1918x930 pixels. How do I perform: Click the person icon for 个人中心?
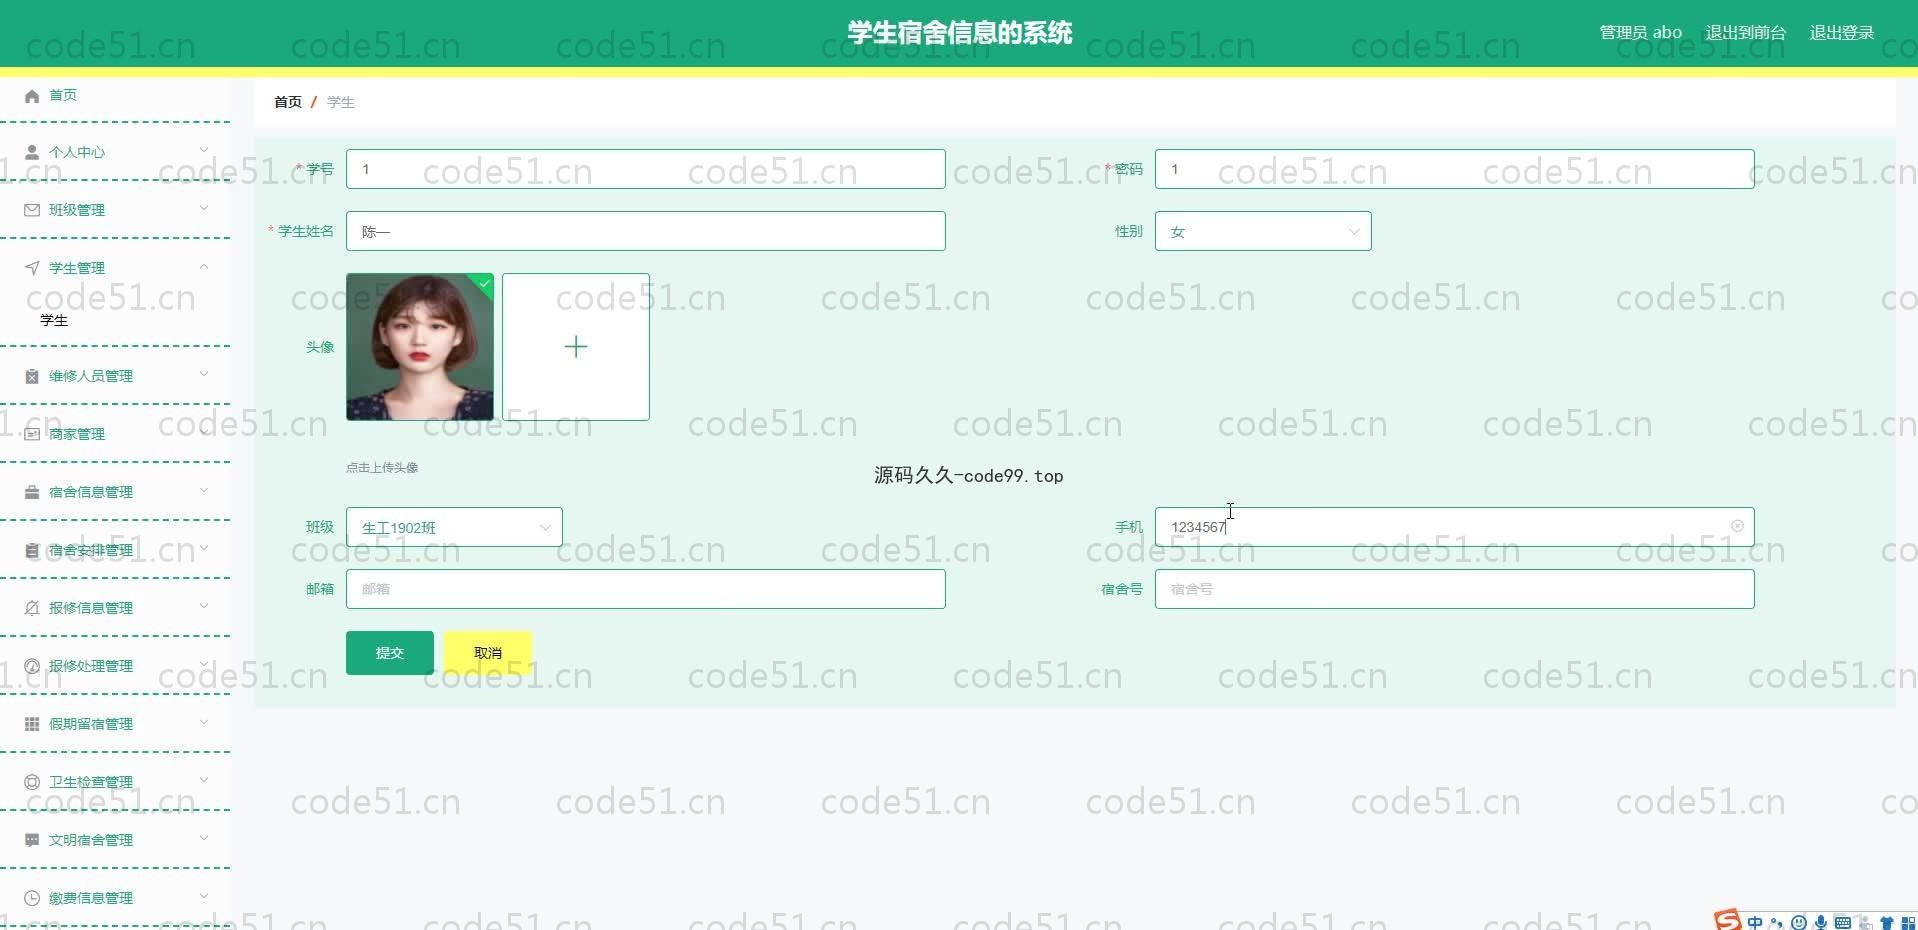point(32,152)
